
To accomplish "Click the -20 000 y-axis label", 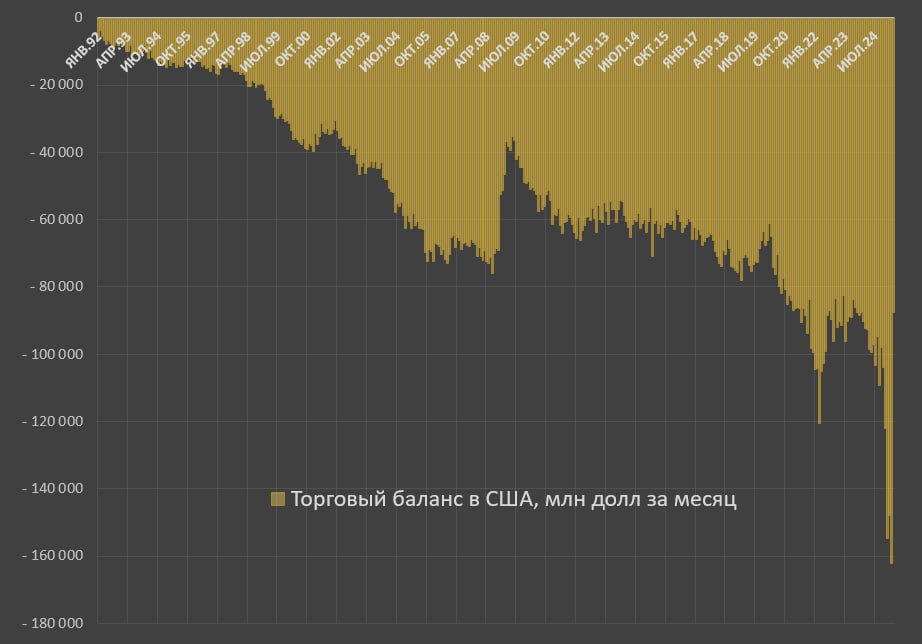I will [x=56, y=85].
